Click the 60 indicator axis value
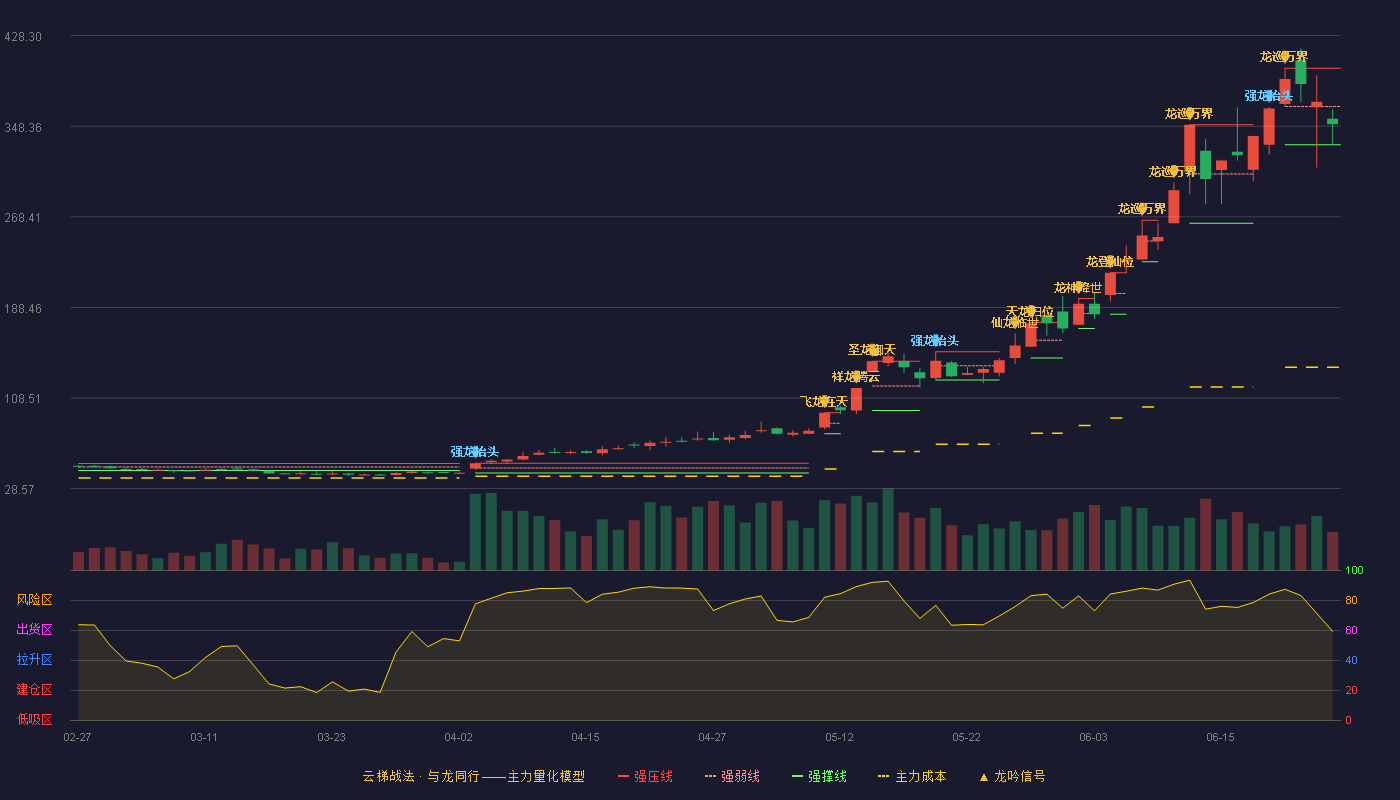This screenshot has width=1400, height=800. pyautogui.click(x=1350, y=630)
